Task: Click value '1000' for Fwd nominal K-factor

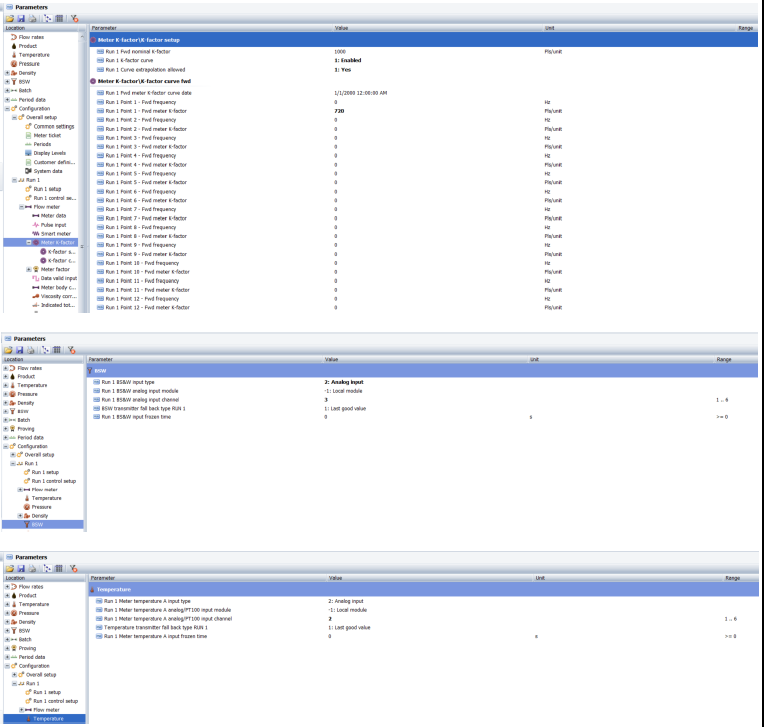Action: point(340,52)
